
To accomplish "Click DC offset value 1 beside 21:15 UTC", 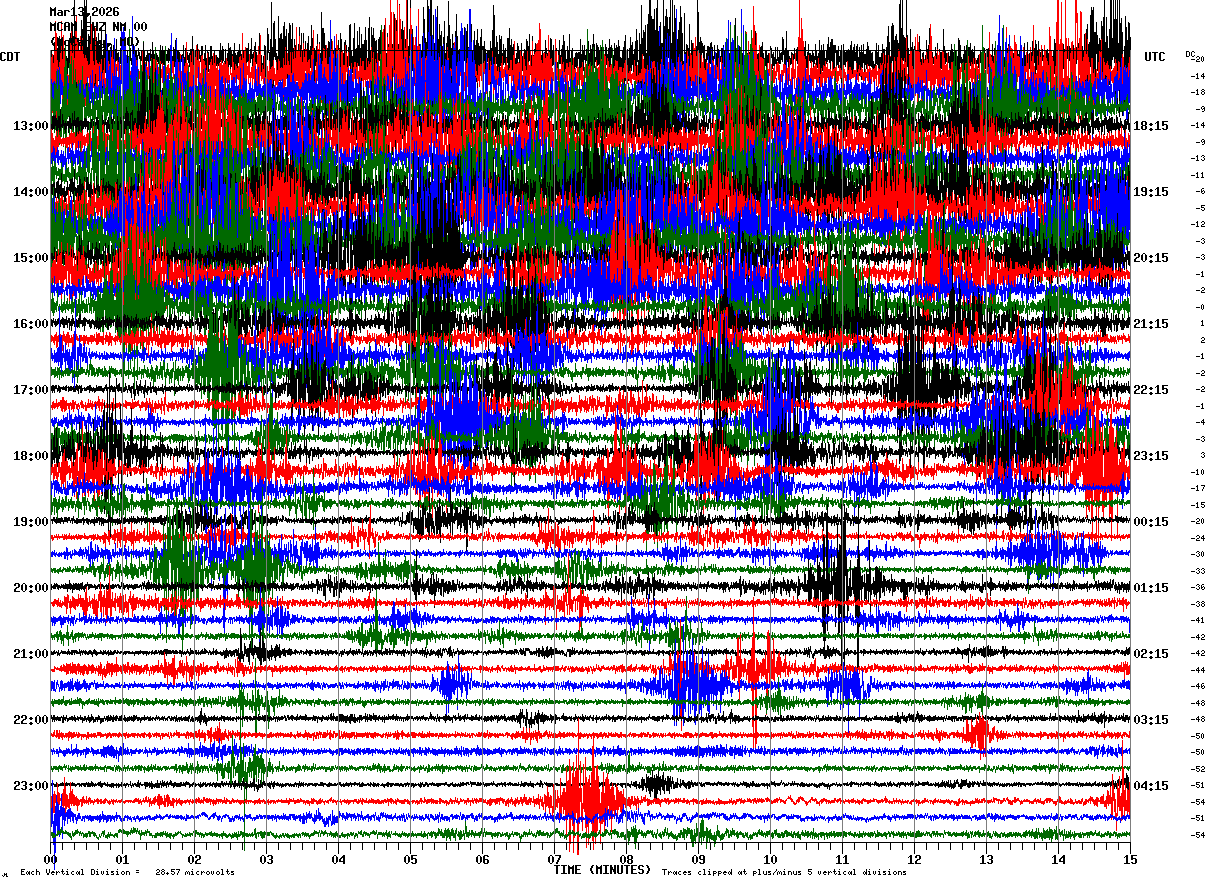I will pyautogui.click(x=1201, y=324).
